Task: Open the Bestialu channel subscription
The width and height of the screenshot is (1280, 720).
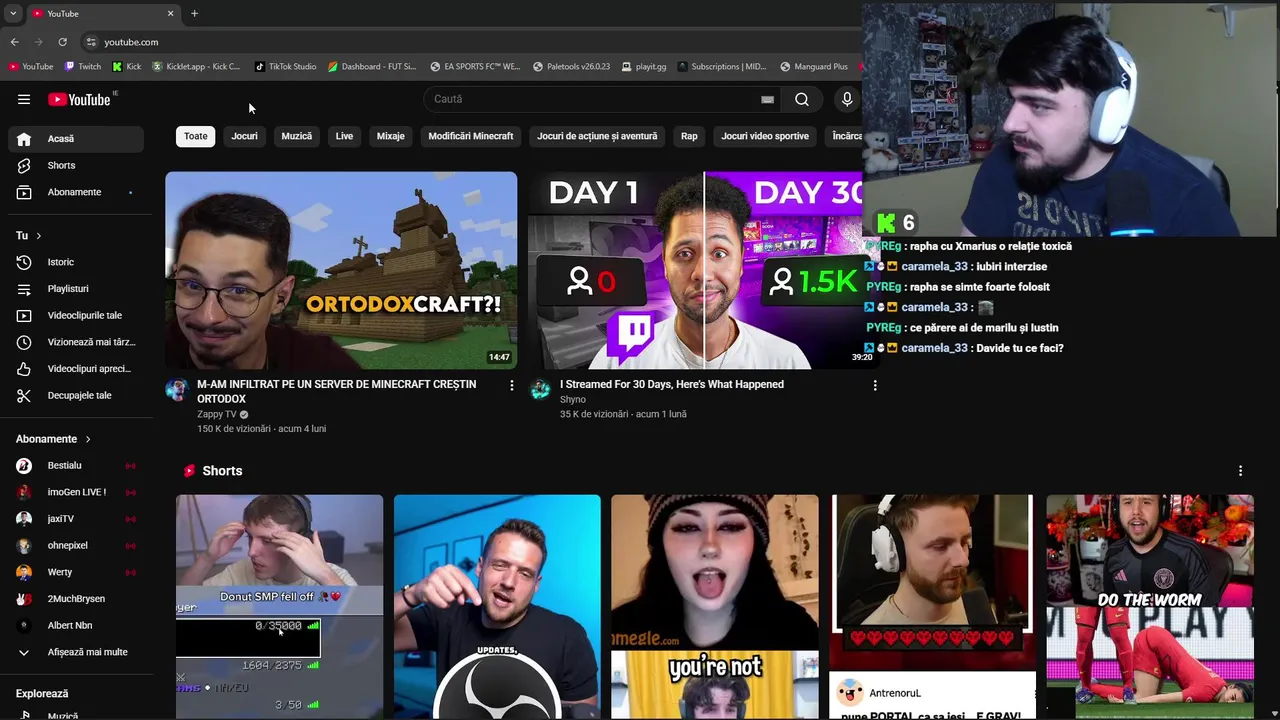Action: pyautogui.click(x=76, y=466)
